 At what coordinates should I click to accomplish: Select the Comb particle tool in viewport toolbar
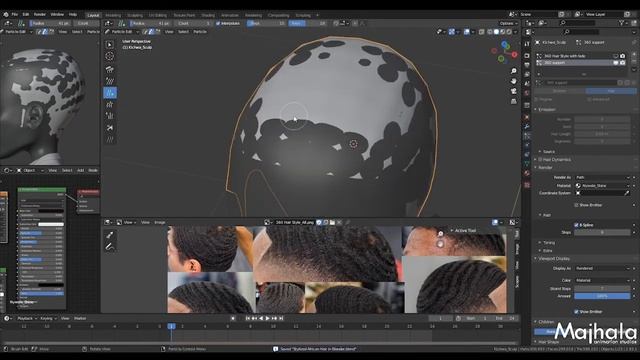point(110,69)
